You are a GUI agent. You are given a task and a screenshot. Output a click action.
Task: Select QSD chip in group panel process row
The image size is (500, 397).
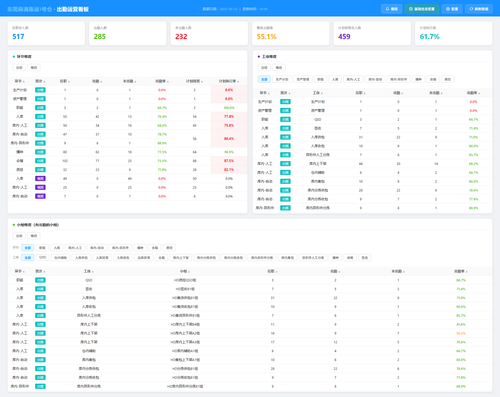pyautogui.click(x=42, y=257)
